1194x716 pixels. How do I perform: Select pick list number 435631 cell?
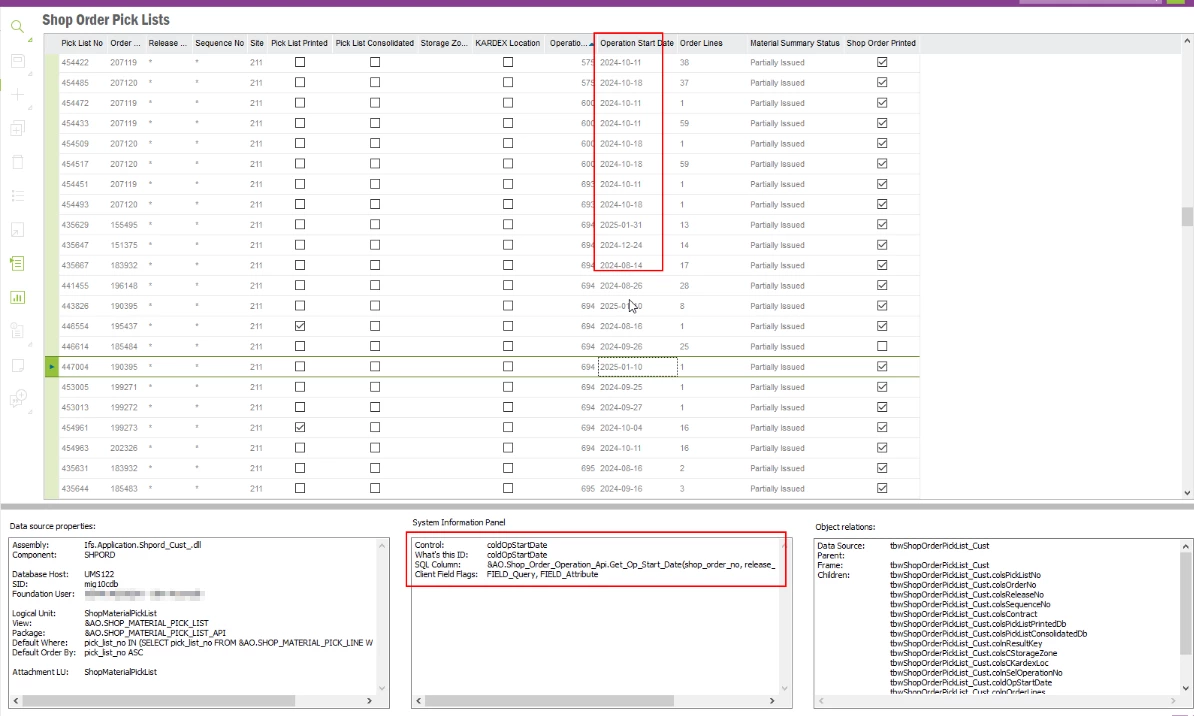75,468
